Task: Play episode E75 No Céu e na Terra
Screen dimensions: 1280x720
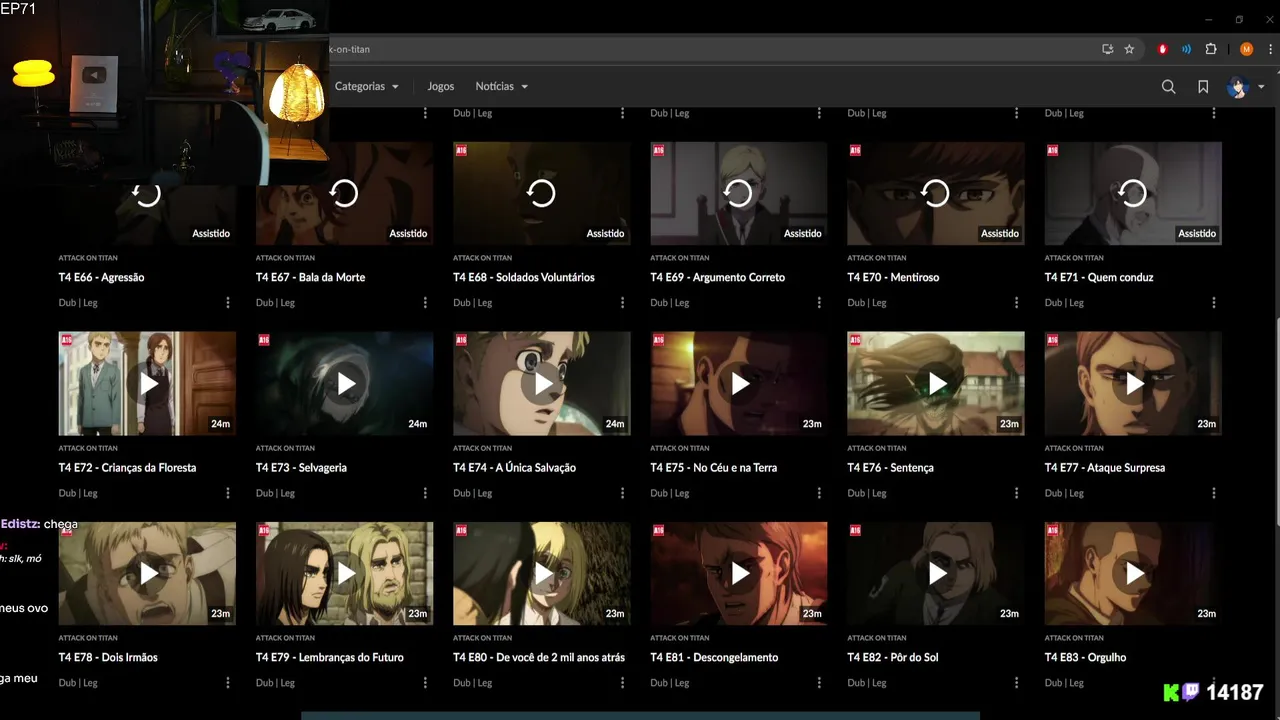Action: [738, 383]
